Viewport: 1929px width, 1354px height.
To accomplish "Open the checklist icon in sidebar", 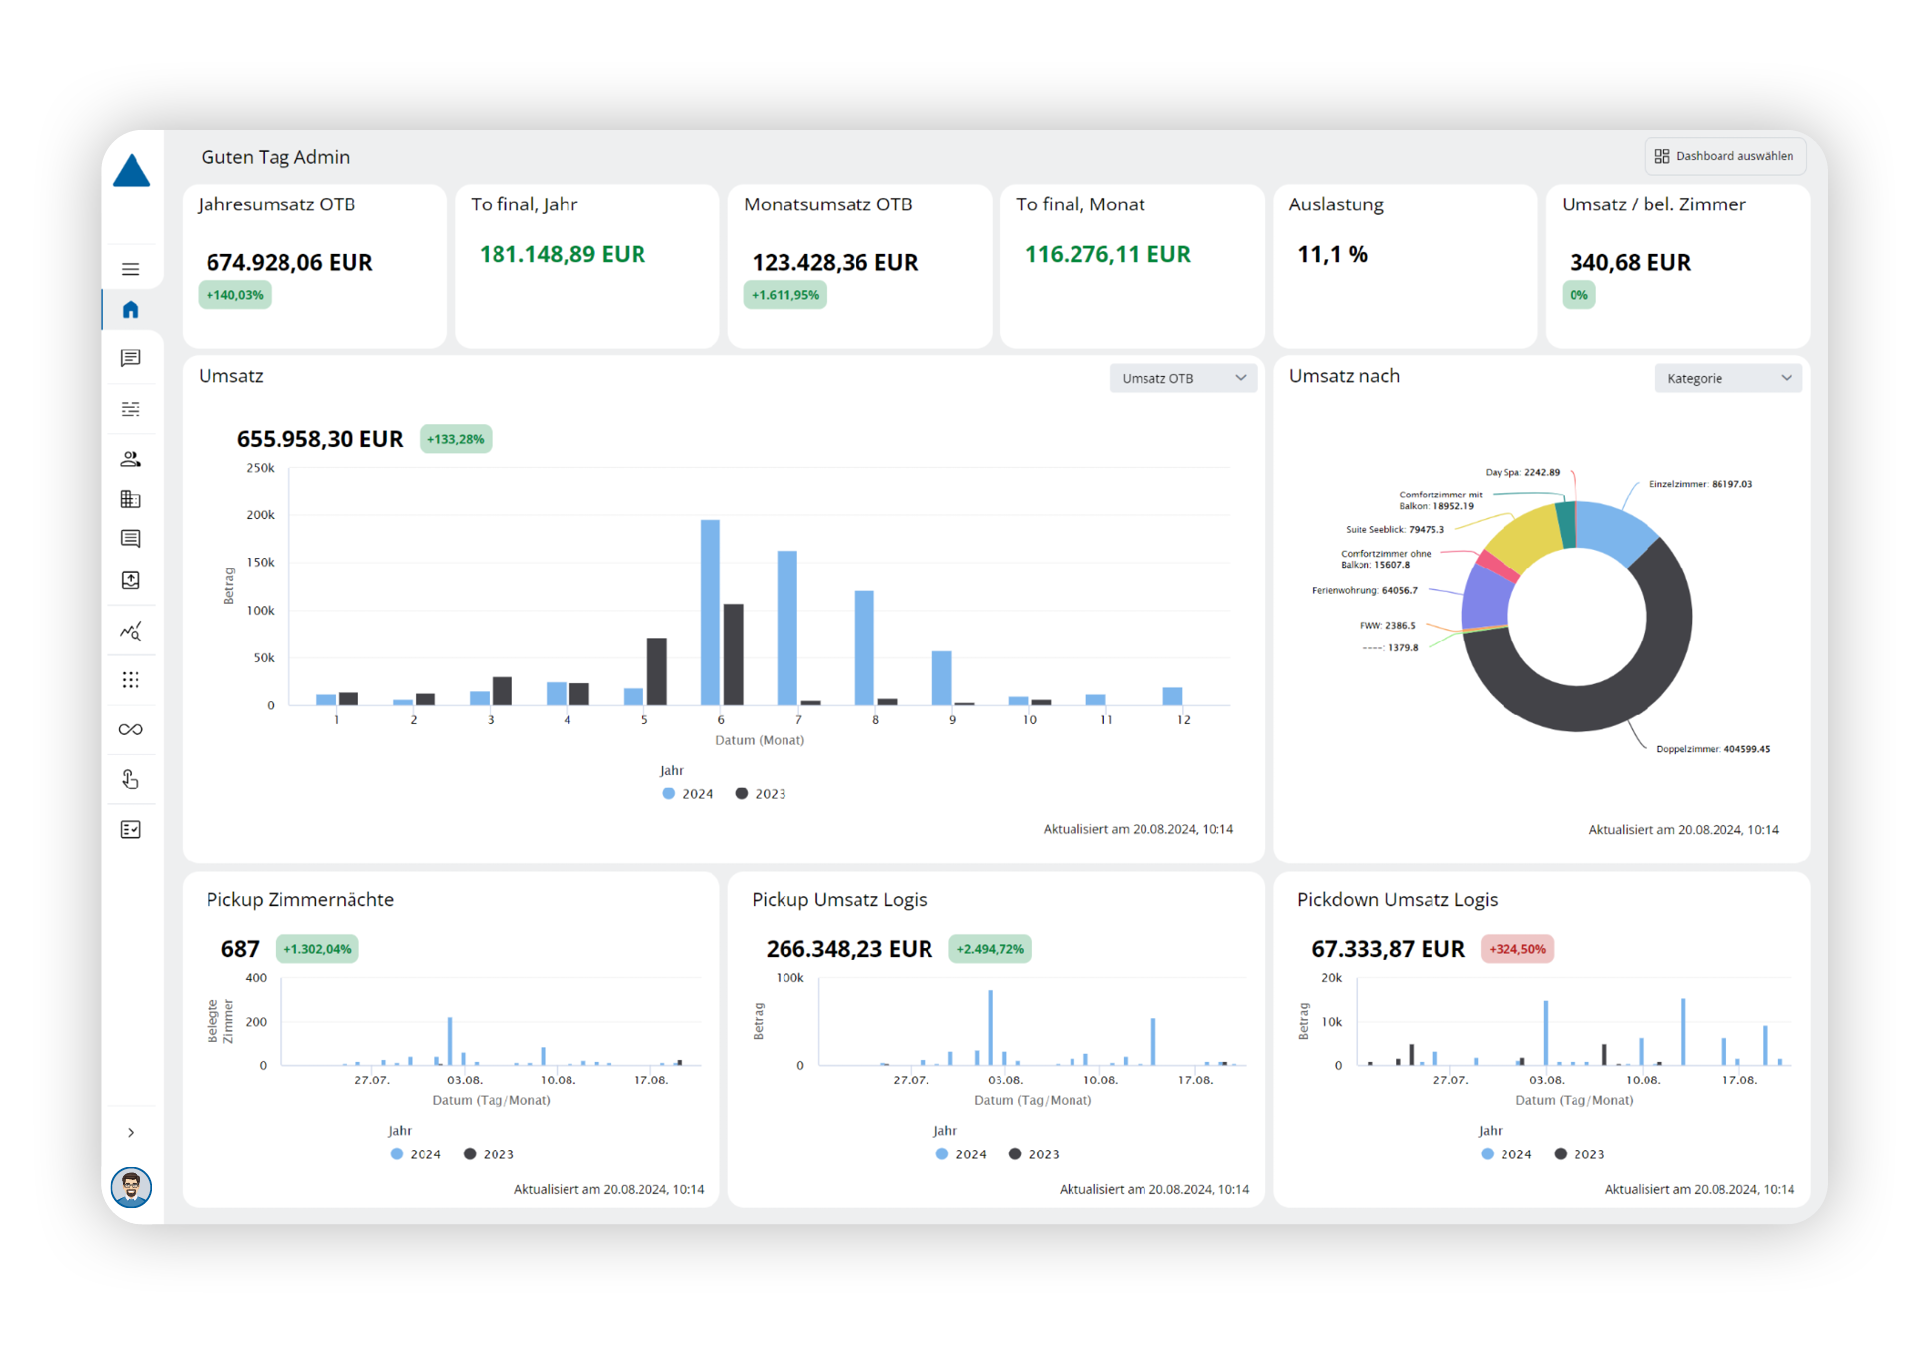I will 130,830.
